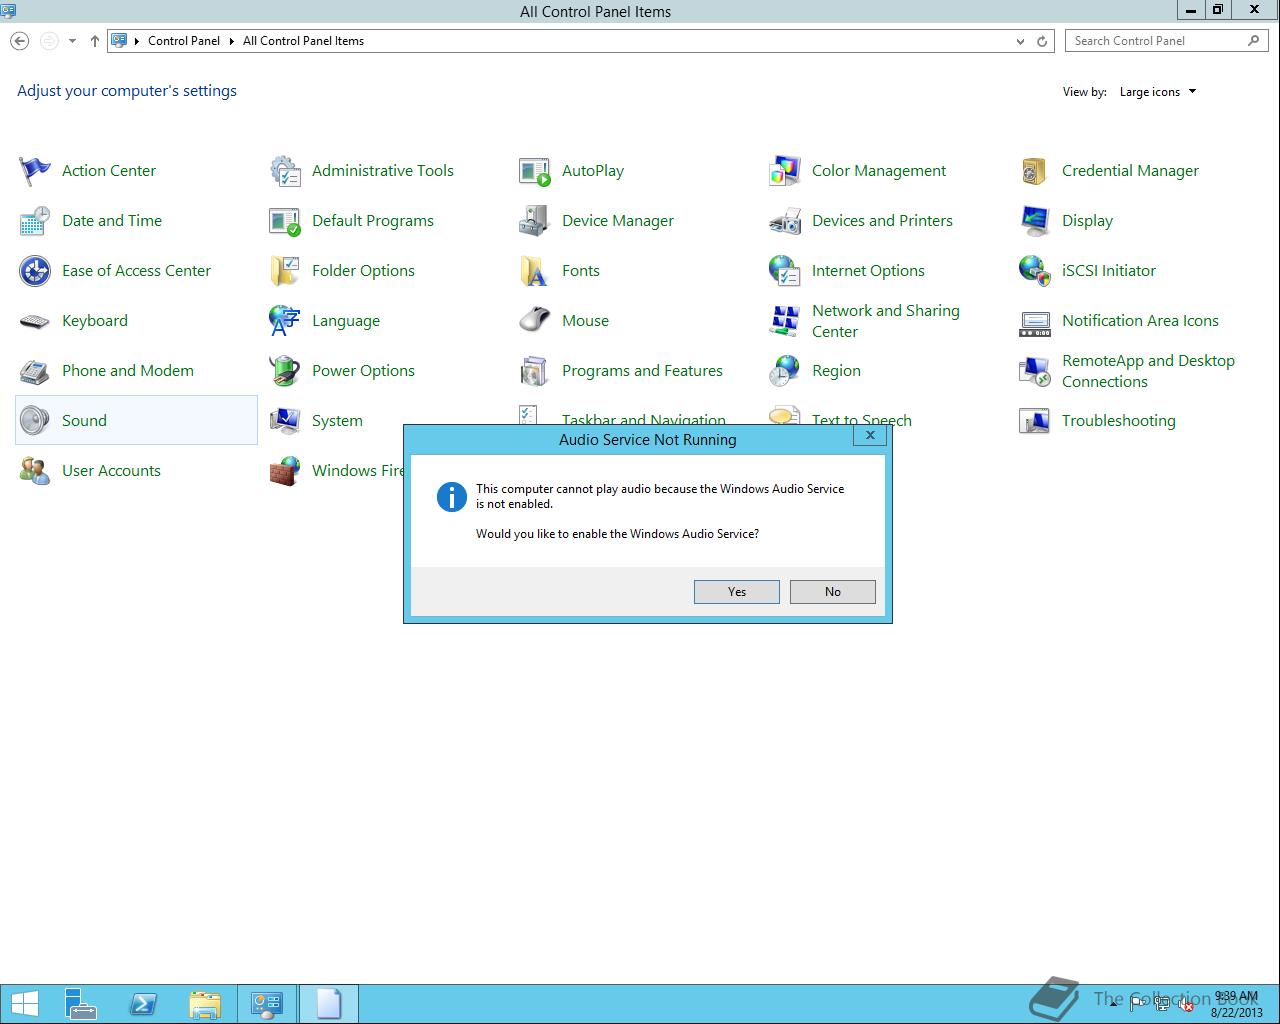Open the iSCSI Initiator icon
The width and height of the screenshot is (1280, 1024).
click(x=1035, y=271)
